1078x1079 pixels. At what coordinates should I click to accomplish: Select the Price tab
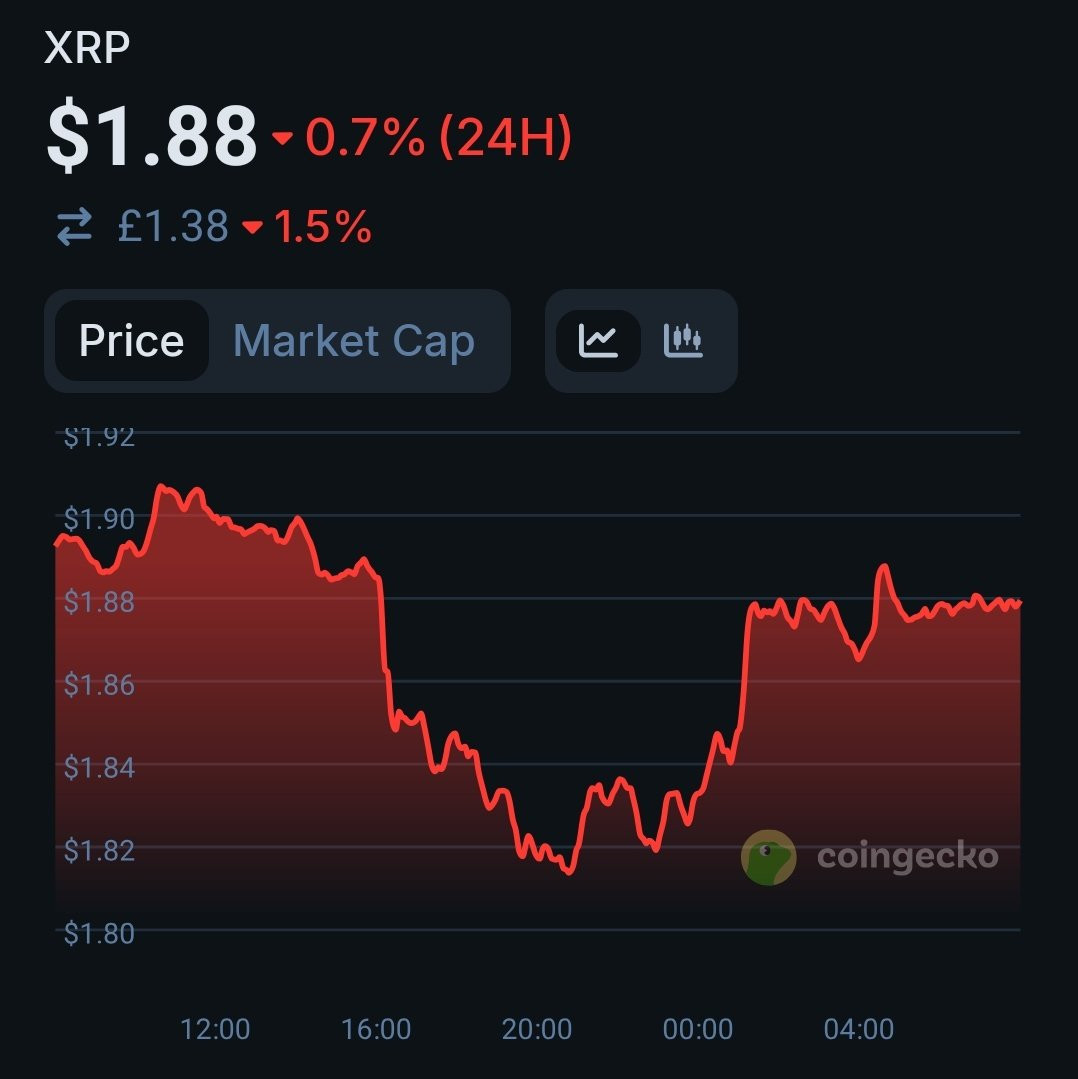click(131, 341)
